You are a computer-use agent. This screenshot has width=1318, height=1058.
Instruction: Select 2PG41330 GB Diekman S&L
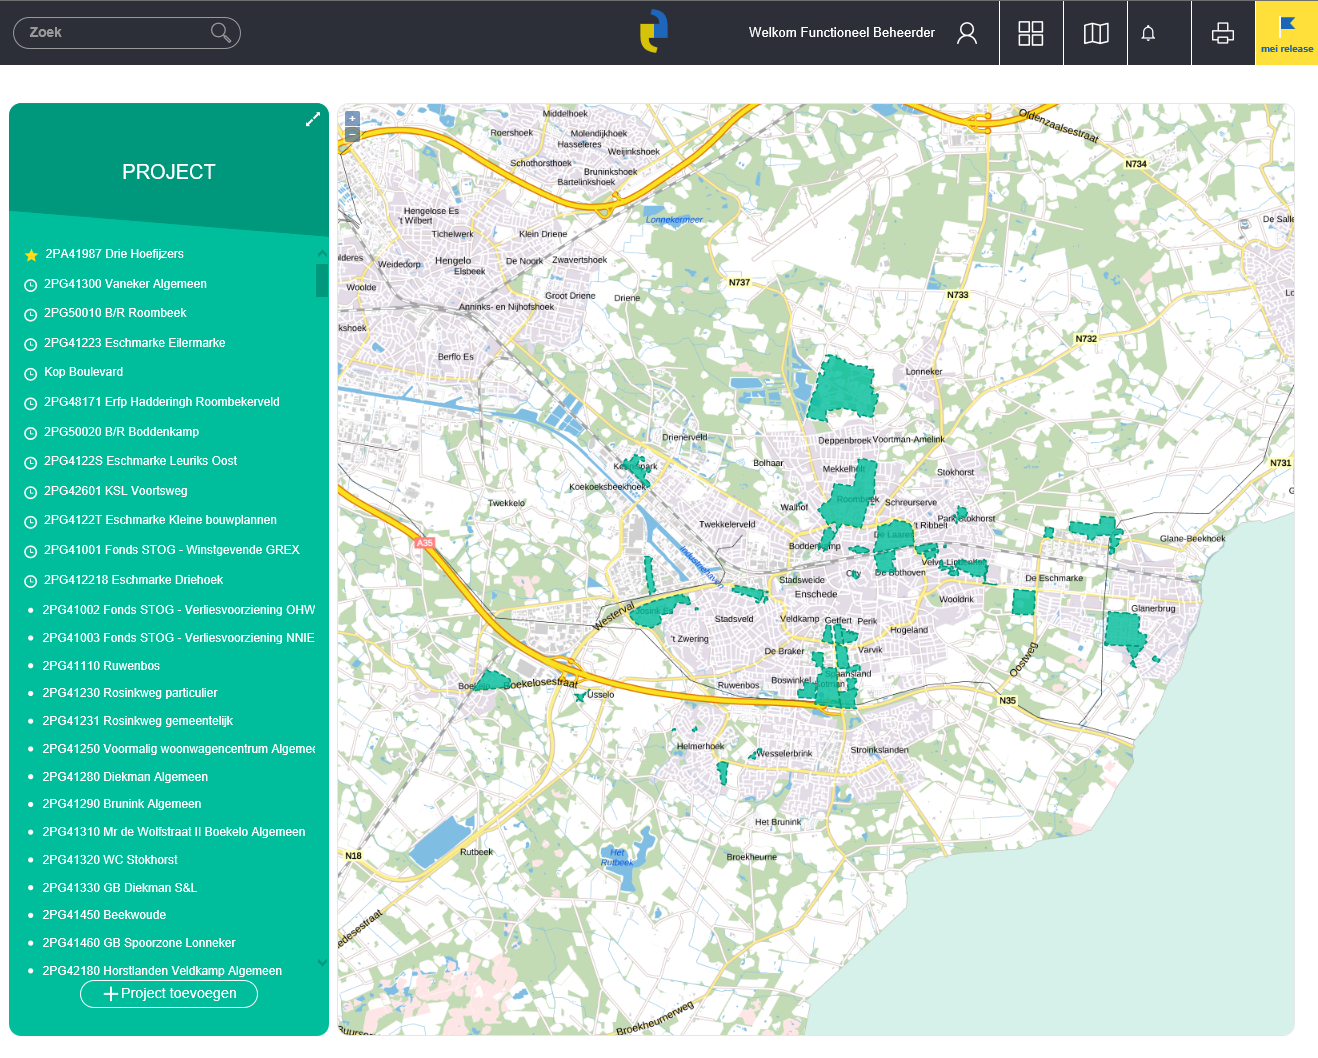click(120, 888)
